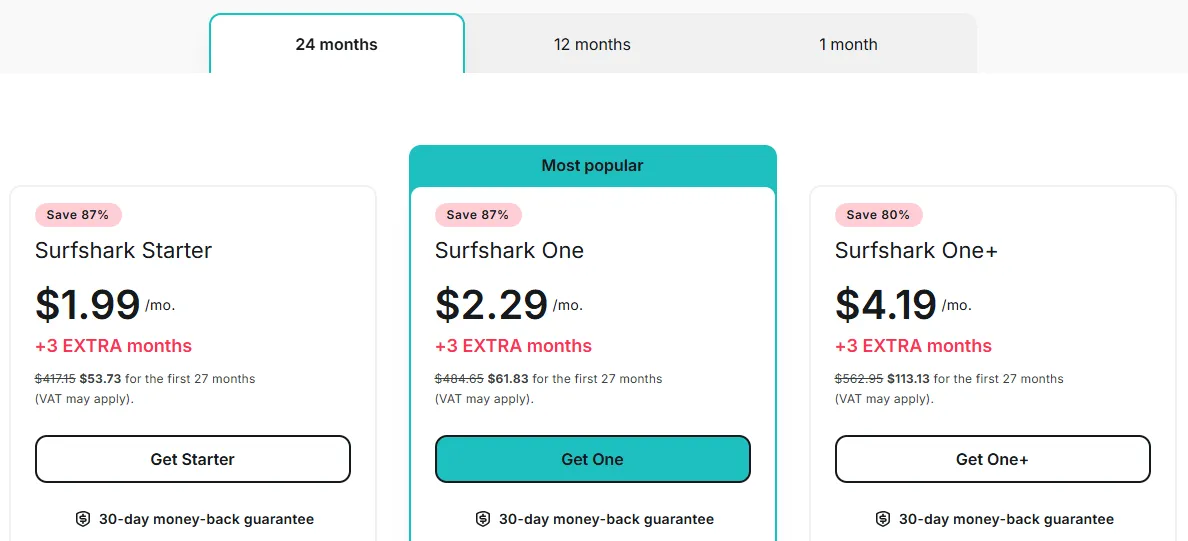Image resolution: width=1188 pixels, height=541 pixels.
Task: Click +3 EXTRA months under Starter price
Action: (x=113, y=346)
